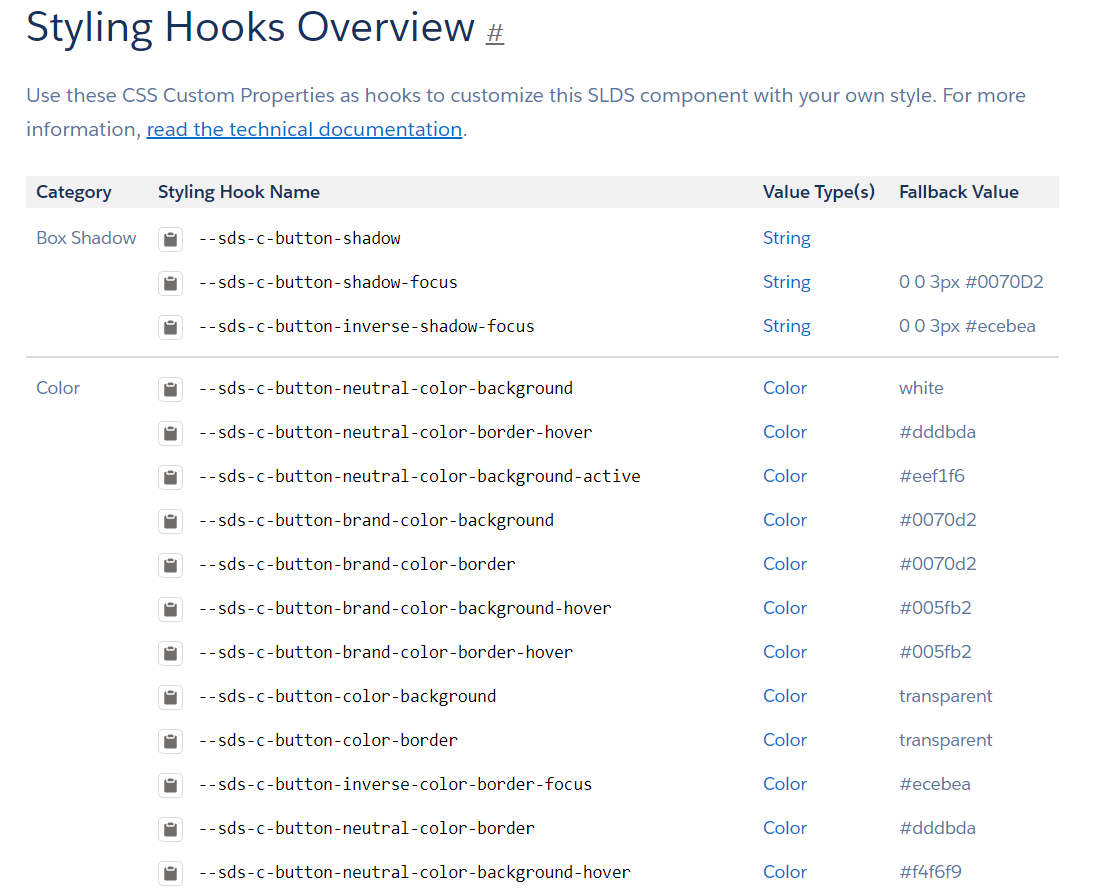Open String type link for --sds-c-button-shadow-focus
Image resolution: width=1101 pixels, height=891 pixels.
[786, 282]
